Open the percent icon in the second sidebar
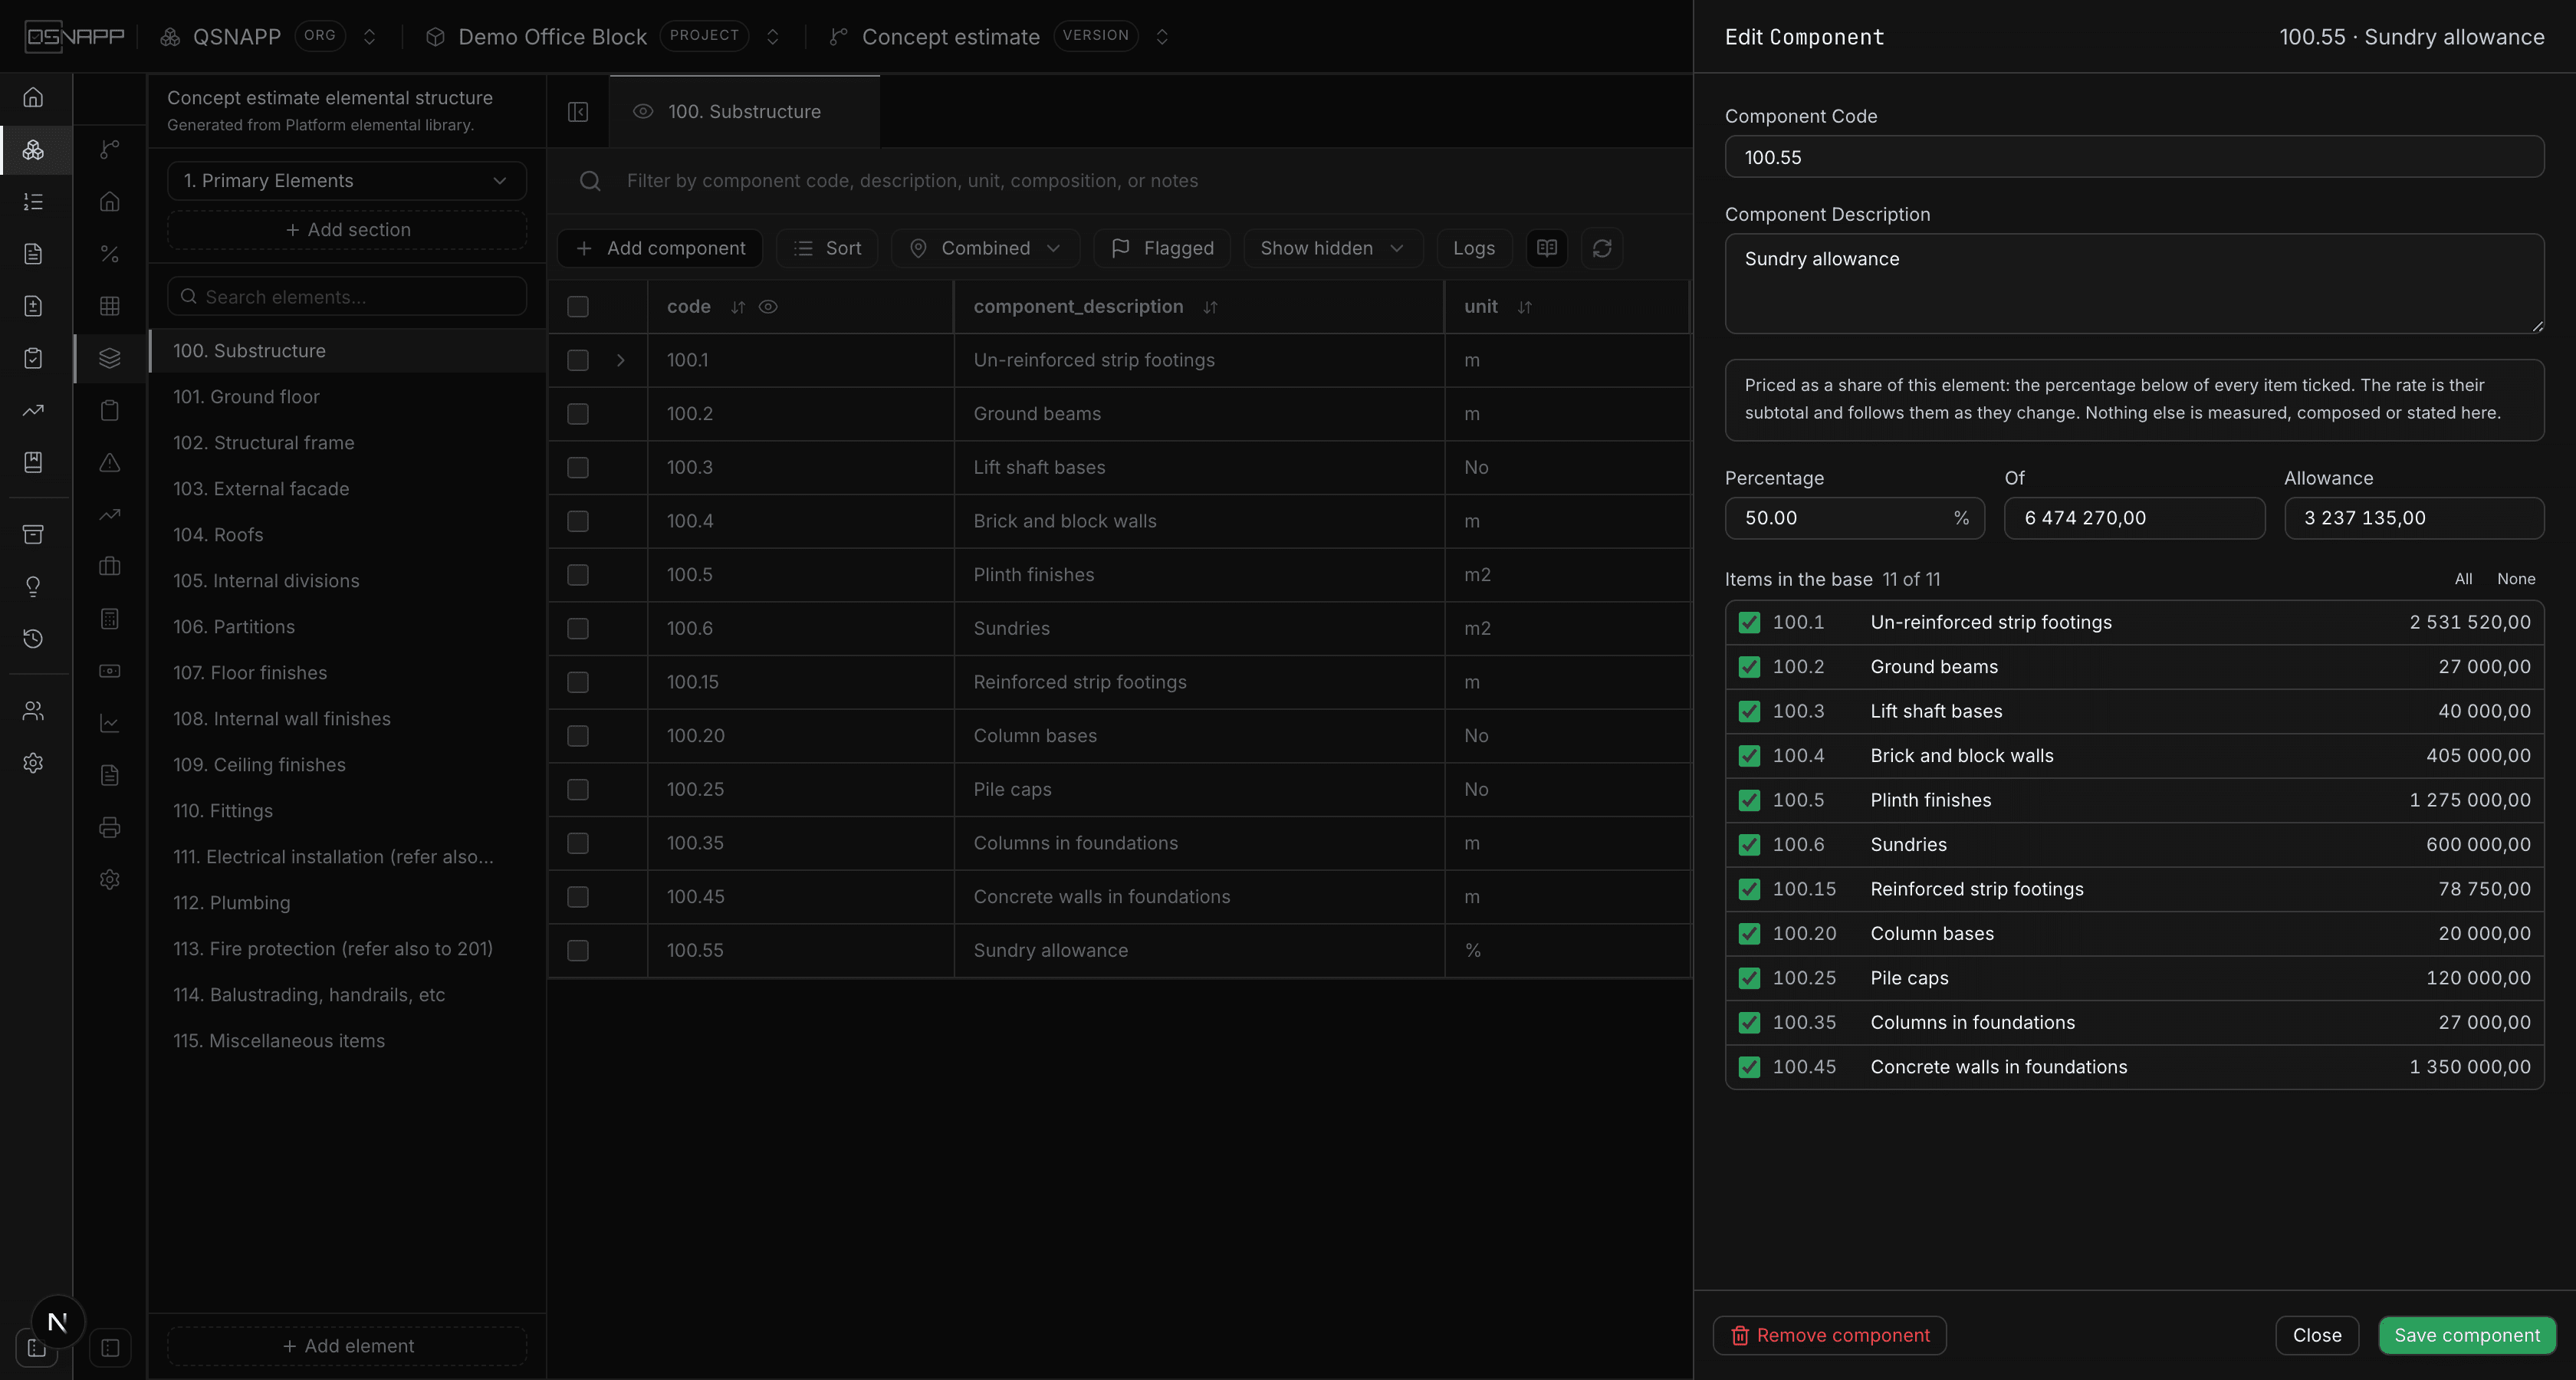Screen dimensions: 2576x1380 click(x=110, y=254)
